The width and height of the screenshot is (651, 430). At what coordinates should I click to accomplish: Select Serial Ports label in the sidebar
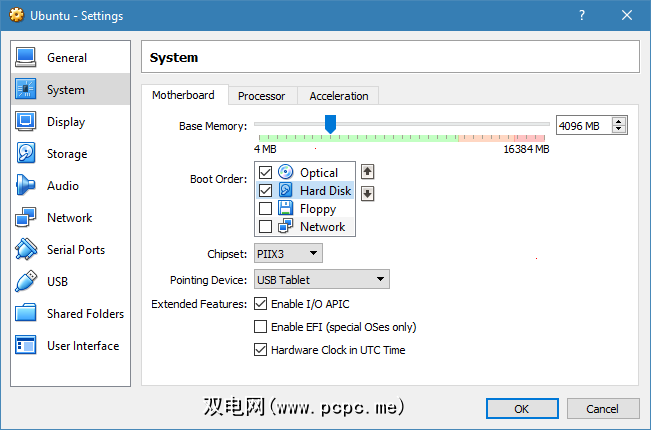[x=76, y=249]
